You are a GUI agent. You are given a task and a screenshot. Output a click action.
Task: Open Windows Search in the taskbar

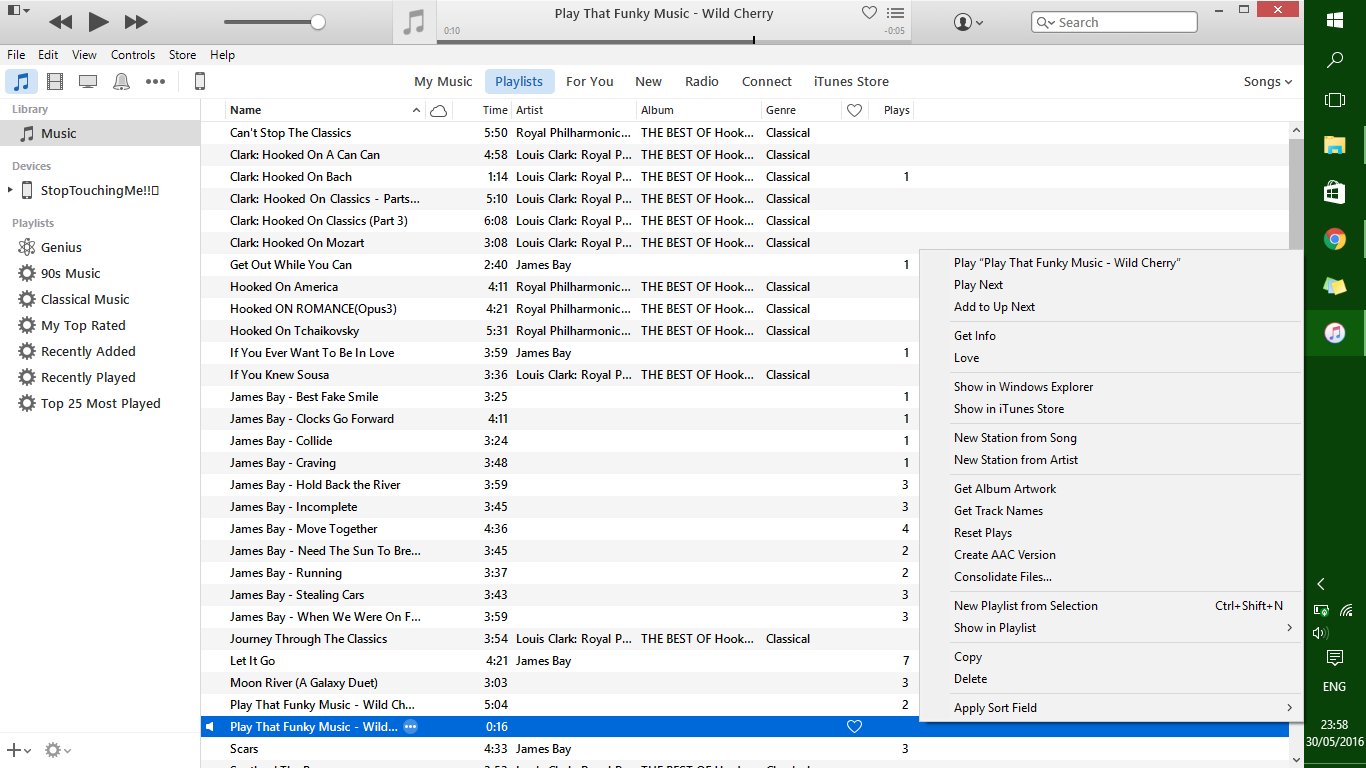tap(1334, 60)
